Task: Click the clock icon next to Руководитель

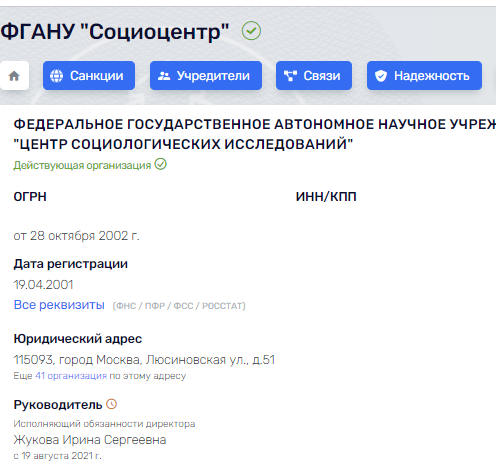Action: 112,404
